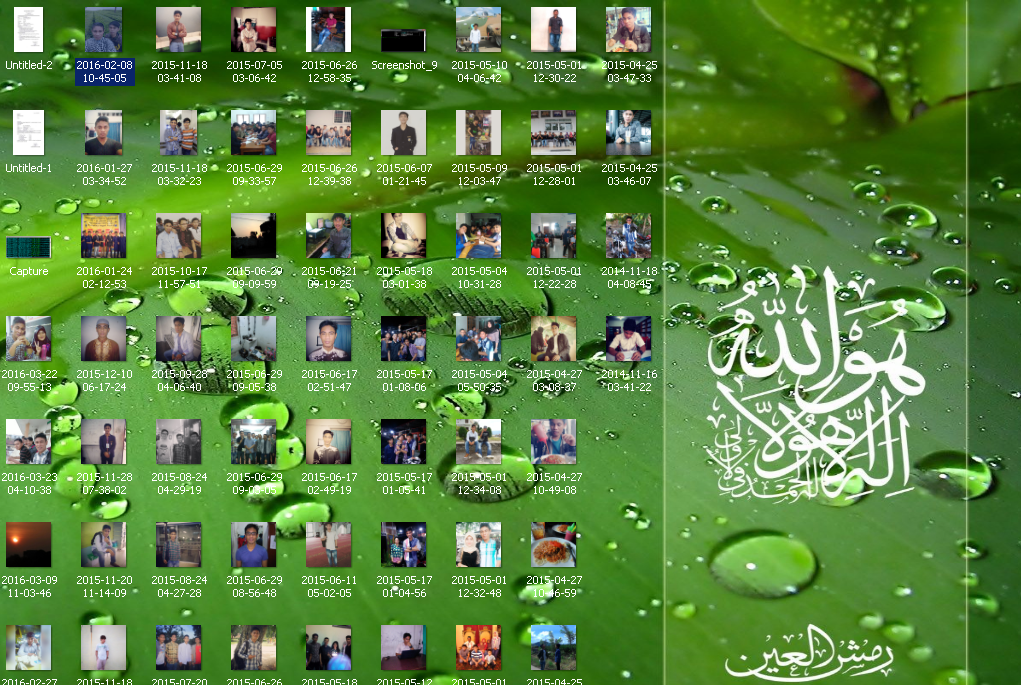
Task: Select photo 2015-06-29 09-05-38
Action: (254, 339)
